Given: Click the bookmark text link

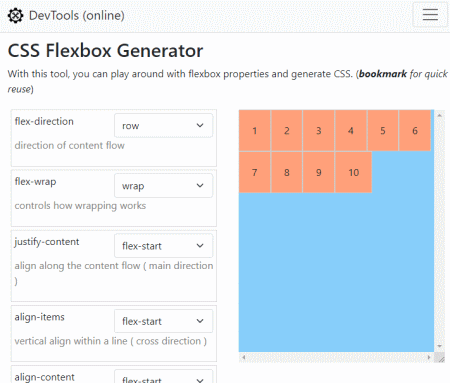Looking at the screenshot, I should click(x=383, y=74).
